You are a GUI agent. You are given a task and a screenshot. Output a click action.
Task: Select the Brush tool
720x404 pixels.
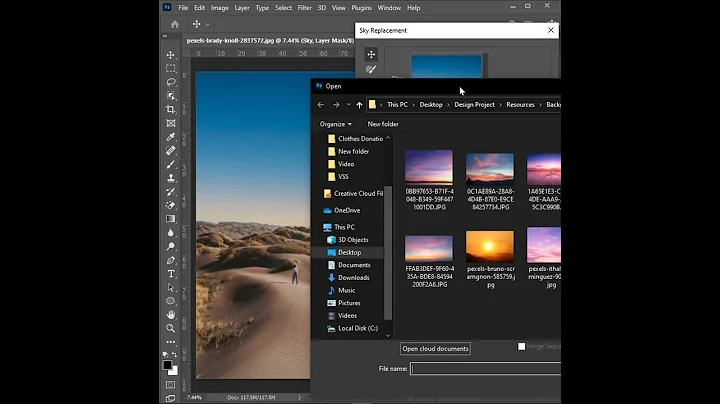pos(171,164)
